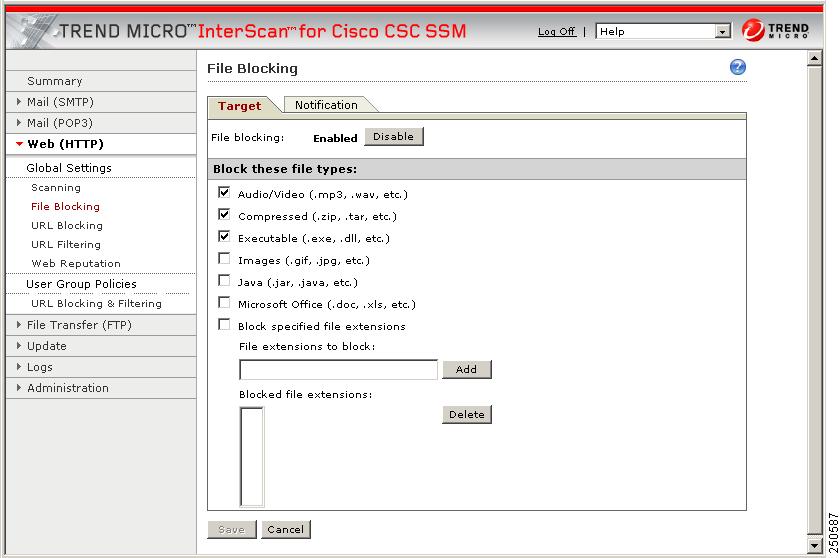Image resolution: width=840 pixels, height=558 pixels.
Task: Click the Disable file blocking button
Action: [394, 137]
